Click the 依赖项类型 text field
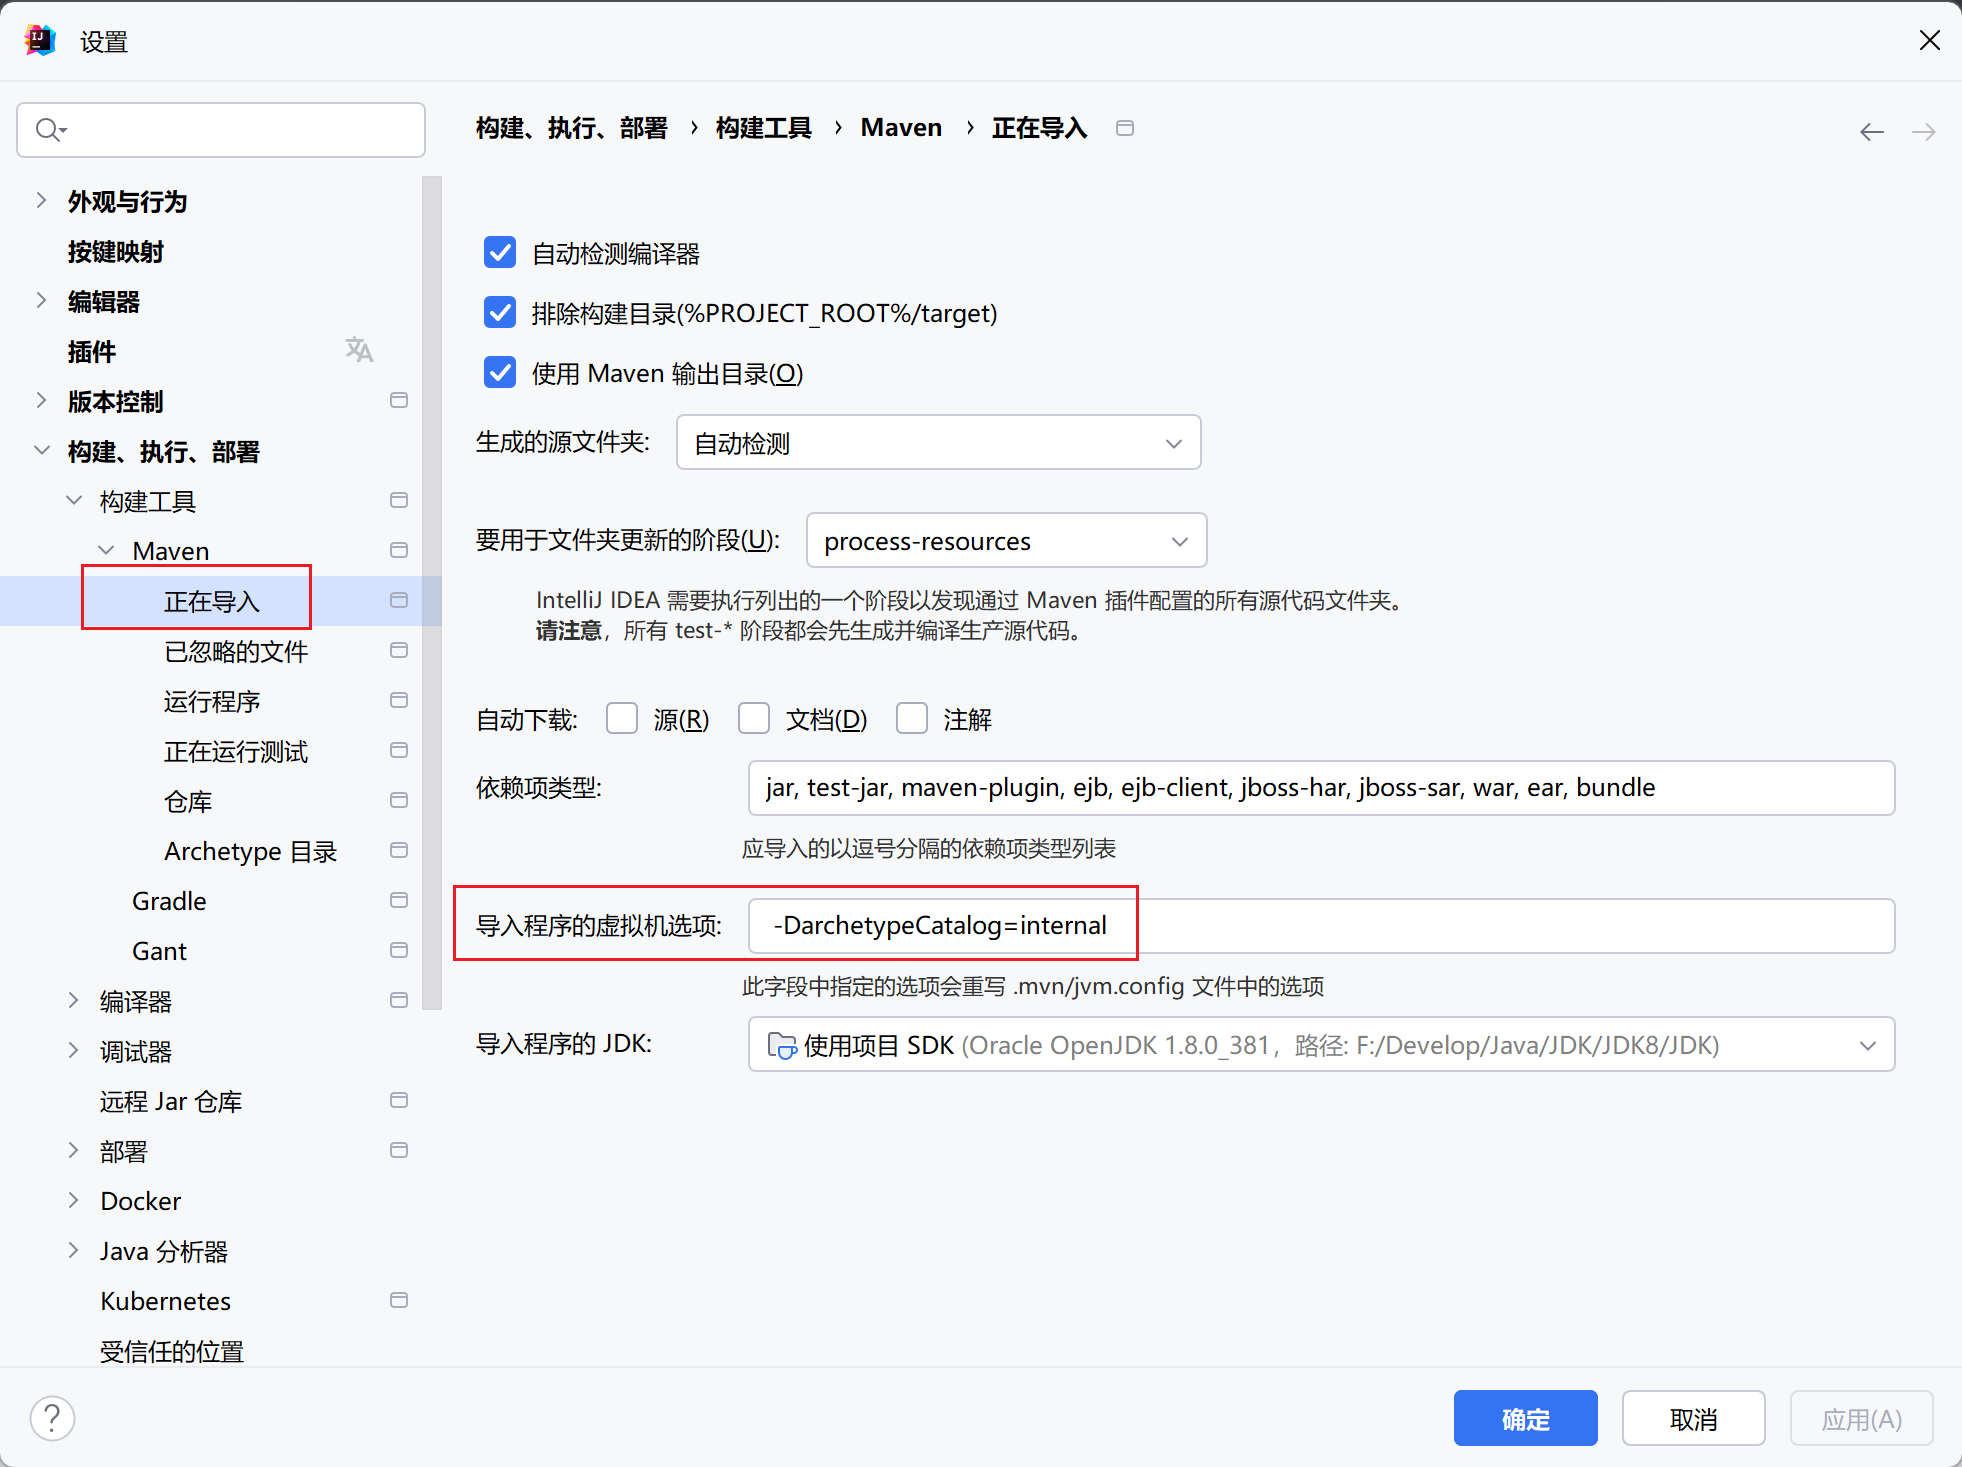 pos(1321,788)
